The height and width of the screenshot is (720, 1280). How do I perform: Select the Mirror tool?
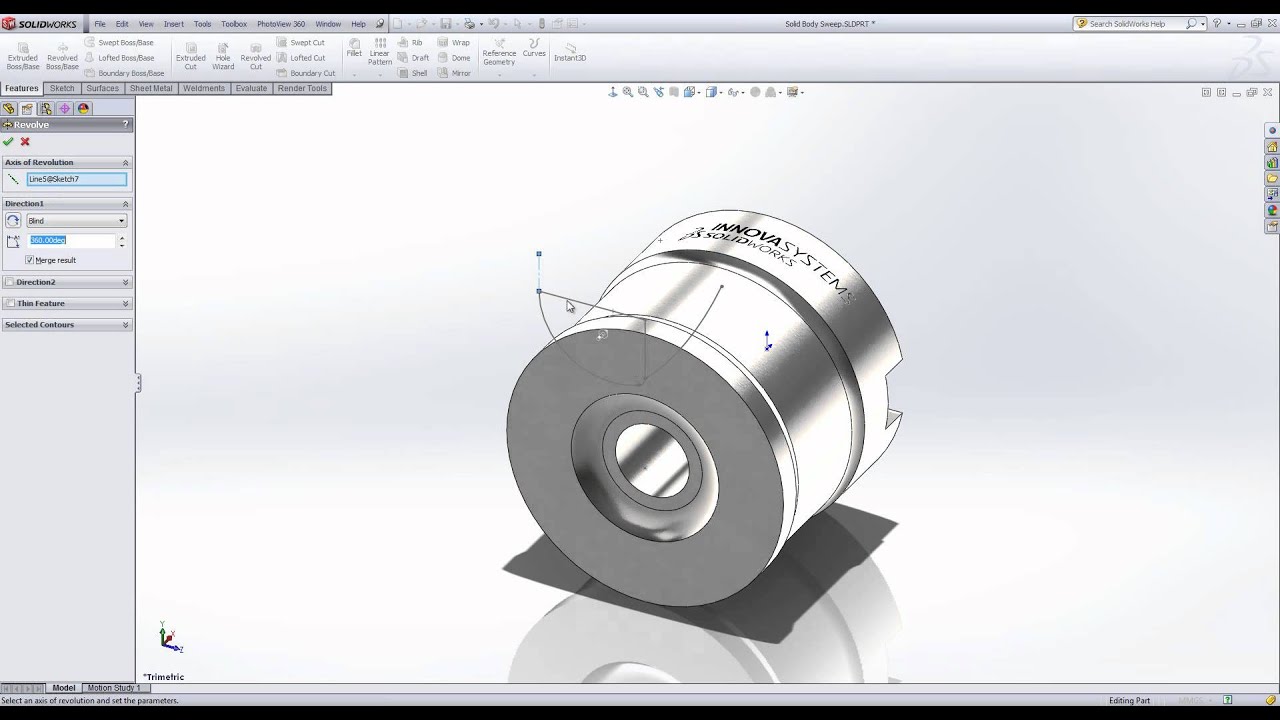point(454,73)
